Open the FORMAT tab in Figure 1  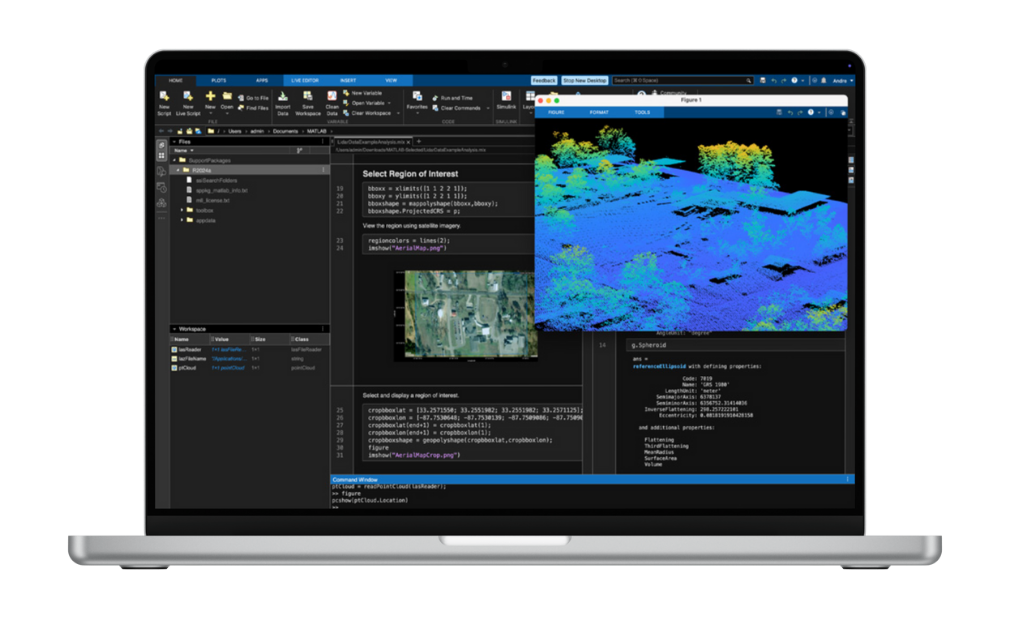point(599,112)
